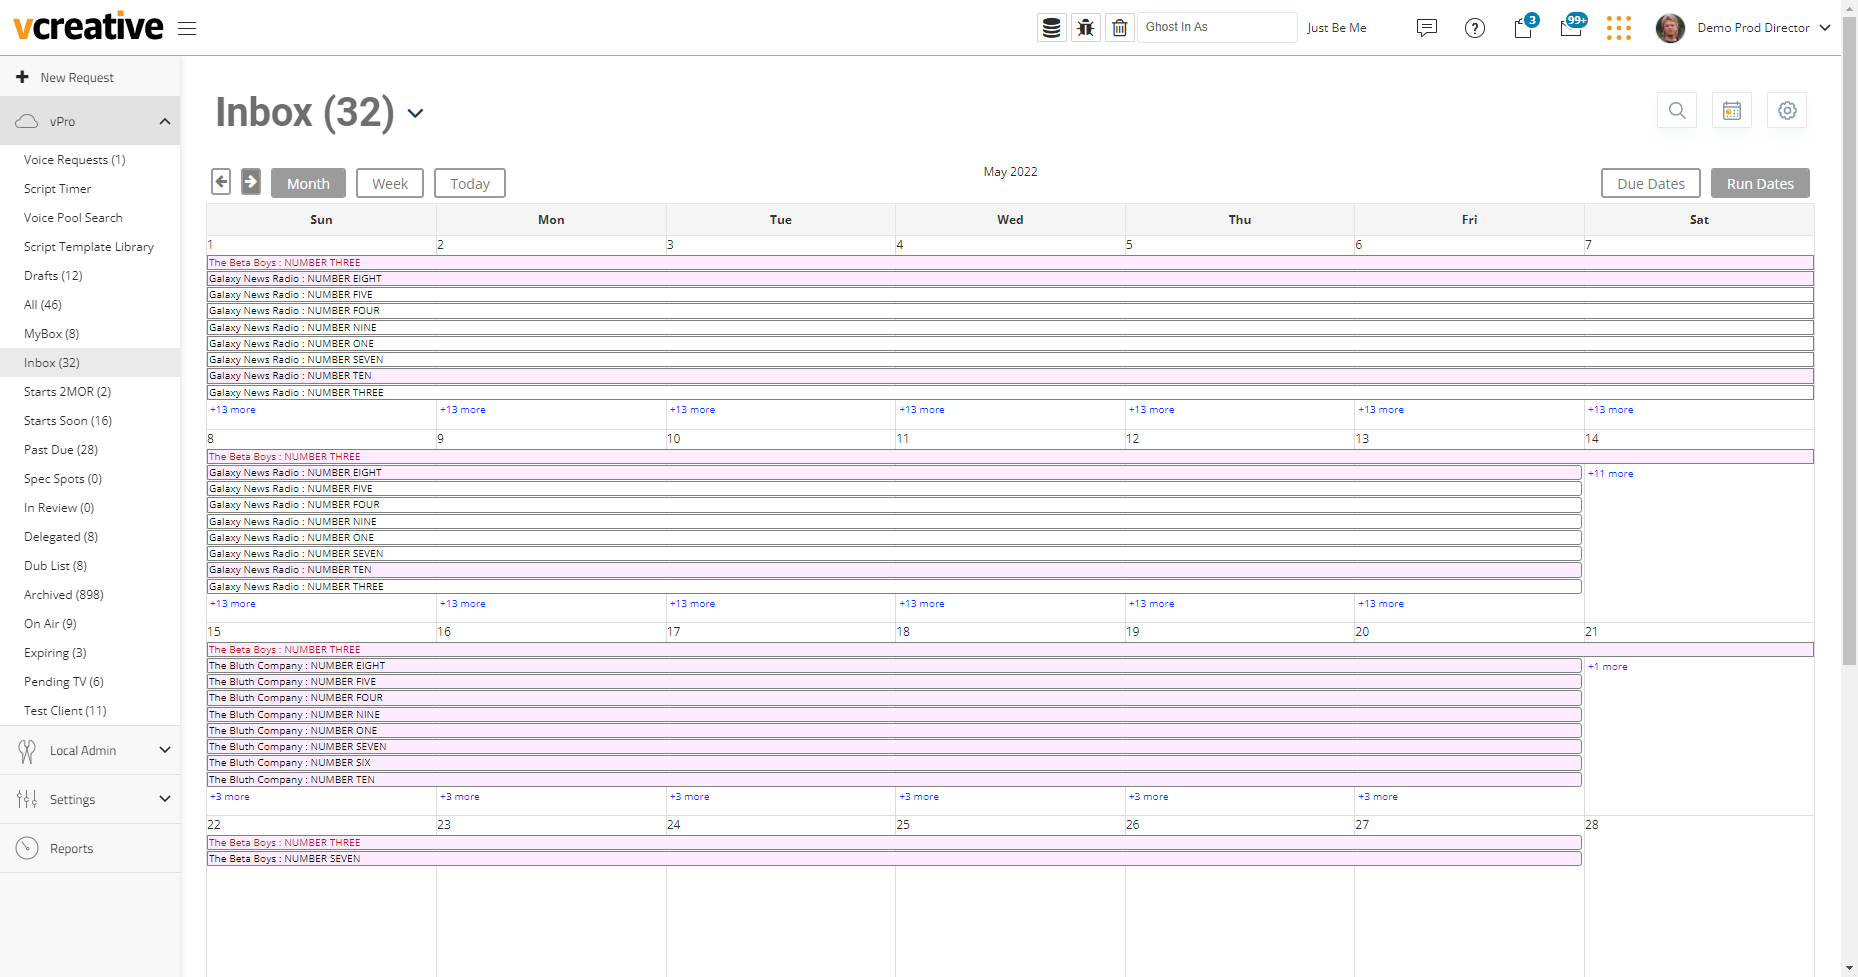Open the help question mark icon
Image resolution: width=1858 pixels, height=977 pixels.
point(1475,28)
